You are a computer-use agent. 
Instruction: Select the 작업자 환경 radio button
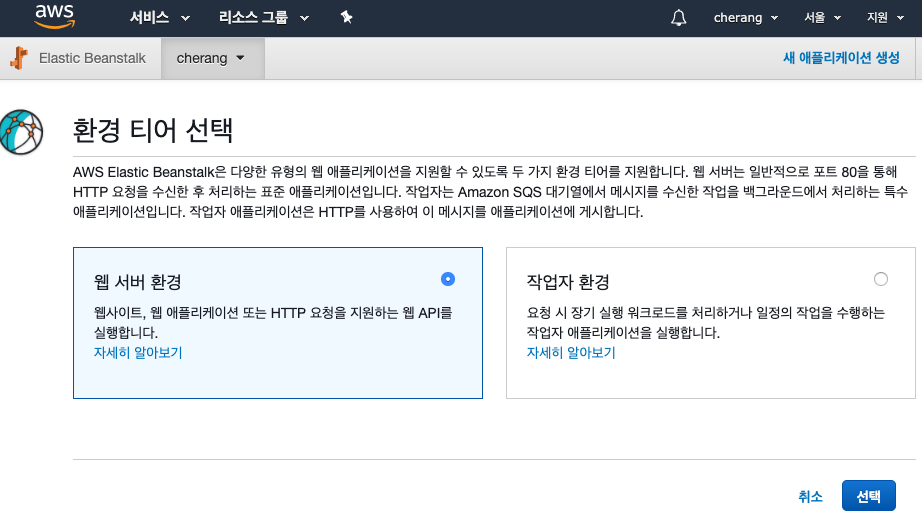tap(881, 279)
